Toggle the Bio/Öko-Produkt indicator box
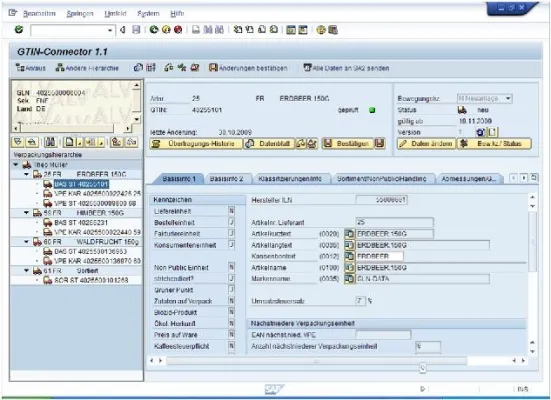Viewport: 551px width, 400px height. 231,312
